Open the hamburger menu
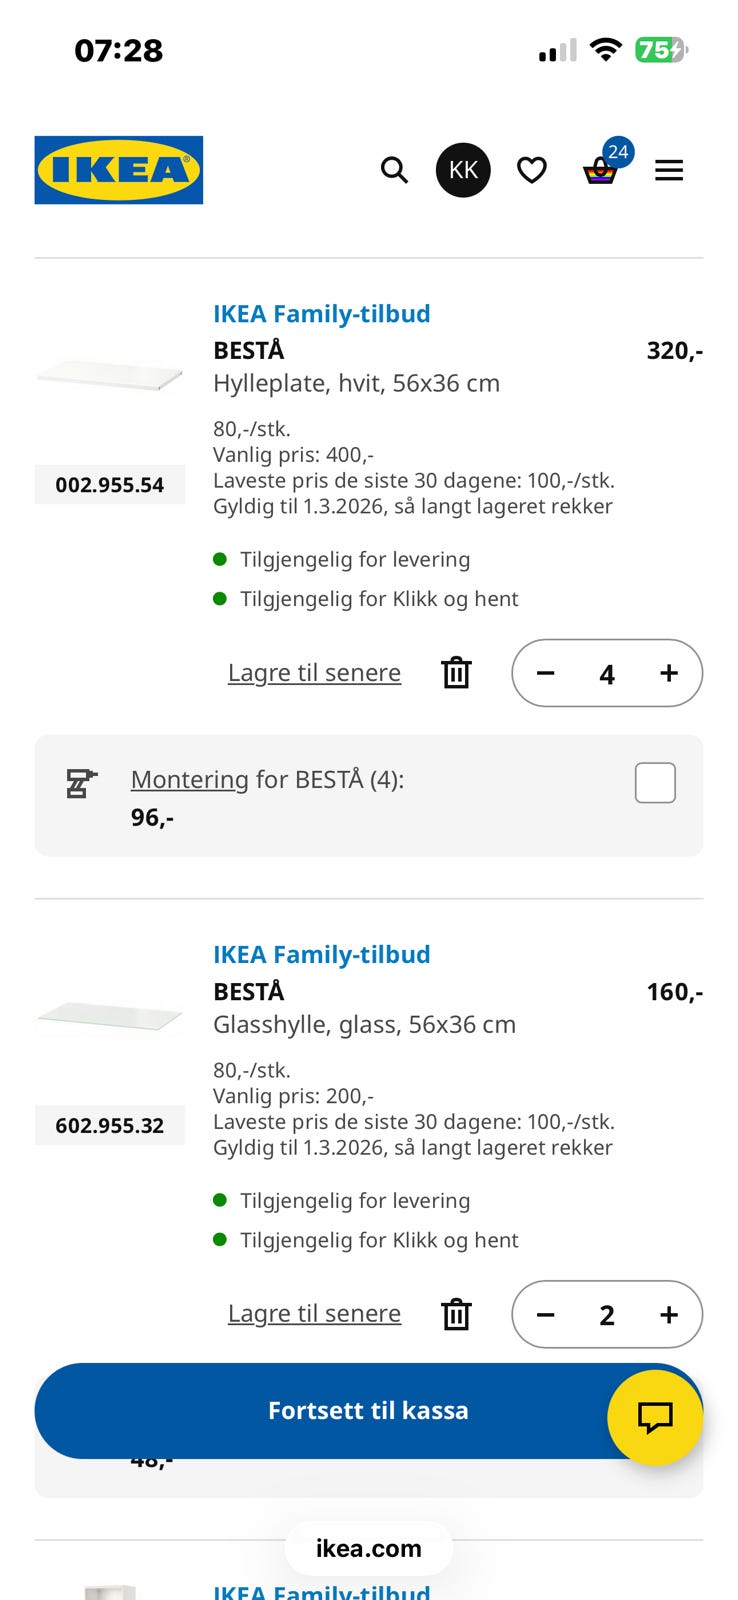 669,170
